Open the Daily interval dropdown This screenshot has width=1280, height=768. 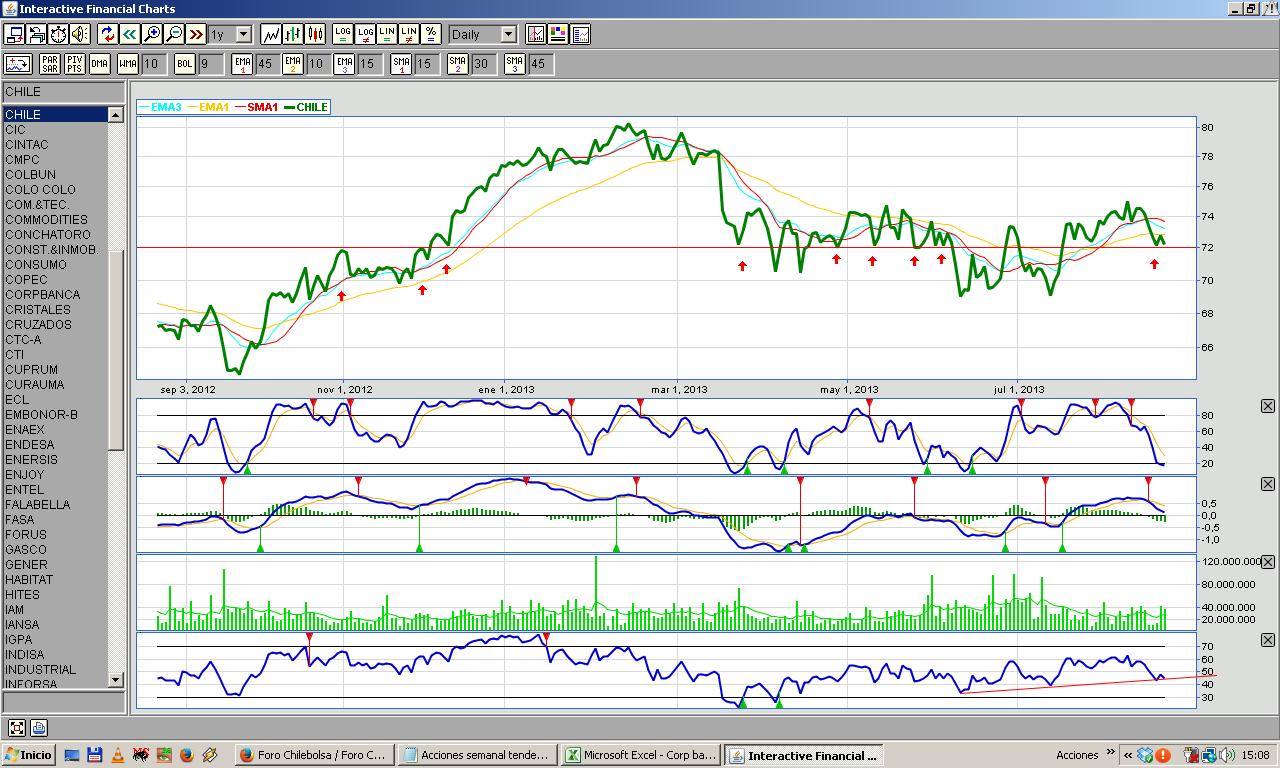483,34
